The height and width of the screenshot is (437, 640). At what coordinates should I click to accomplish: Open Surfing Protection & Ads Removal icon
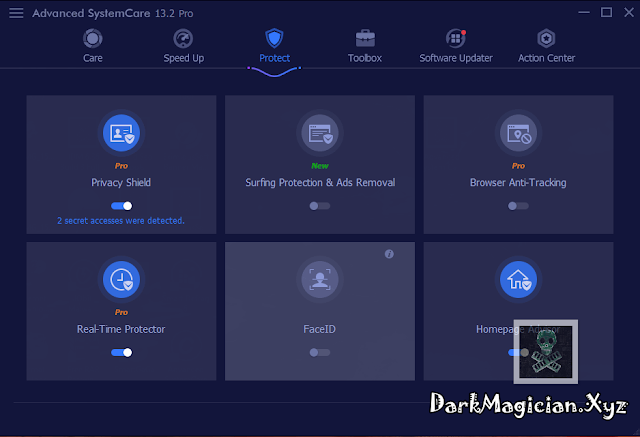320,133
